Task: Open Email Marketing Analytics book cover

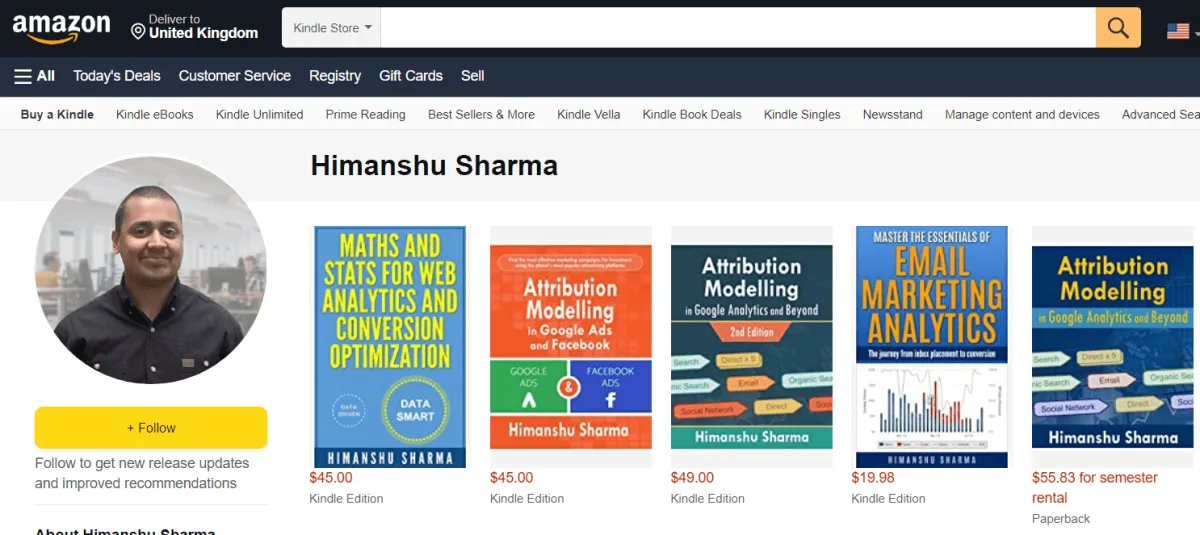Action: click(x=932, y=347)
